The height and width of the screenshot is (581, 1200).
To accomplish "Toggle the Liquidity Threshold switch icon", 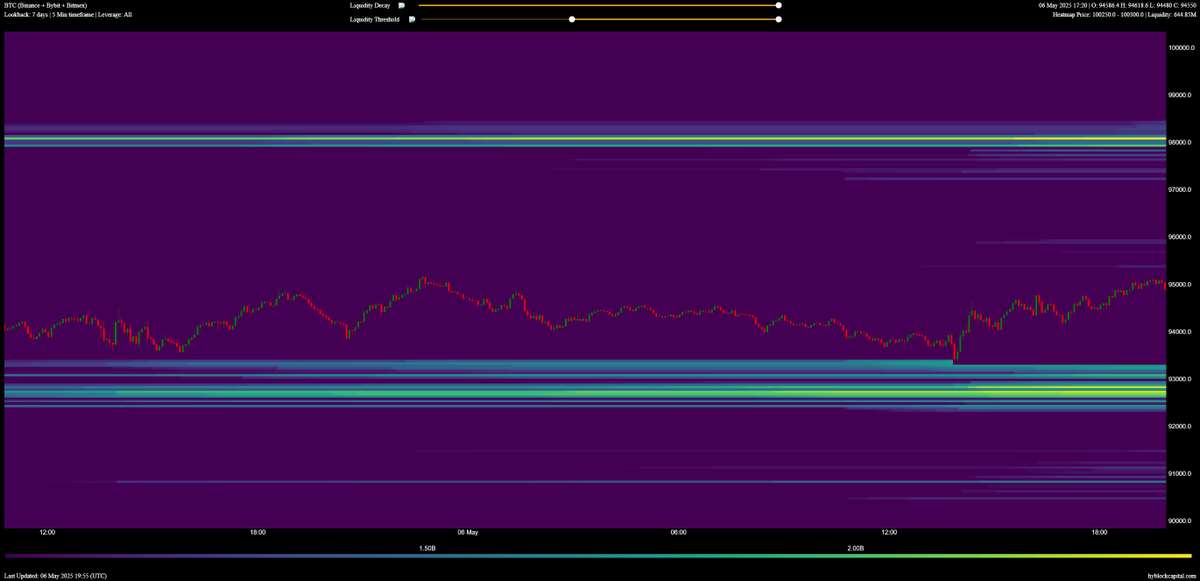I will tap(410, 18).
